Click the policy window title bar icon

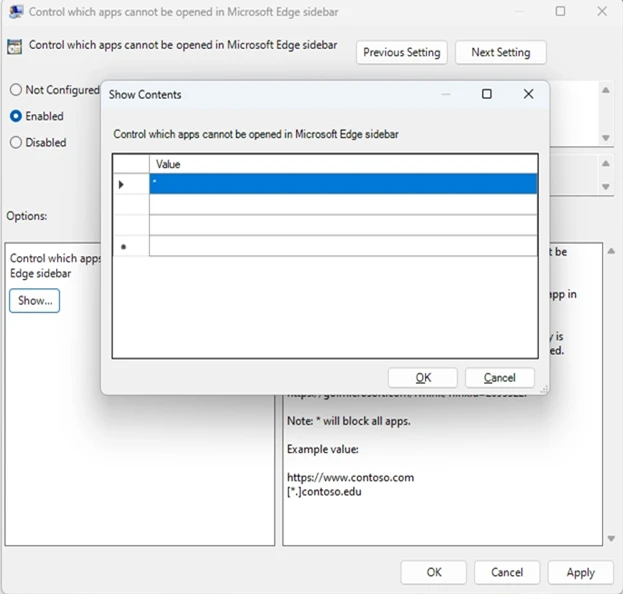(x=16, y=12)
